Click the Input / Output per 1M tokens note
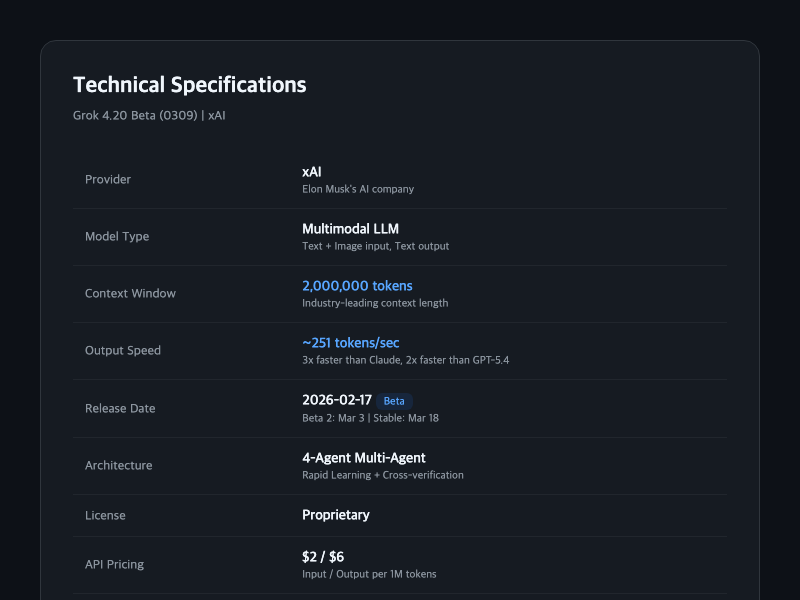This screenshot has width=800, height=600. (x=369, y=574)
